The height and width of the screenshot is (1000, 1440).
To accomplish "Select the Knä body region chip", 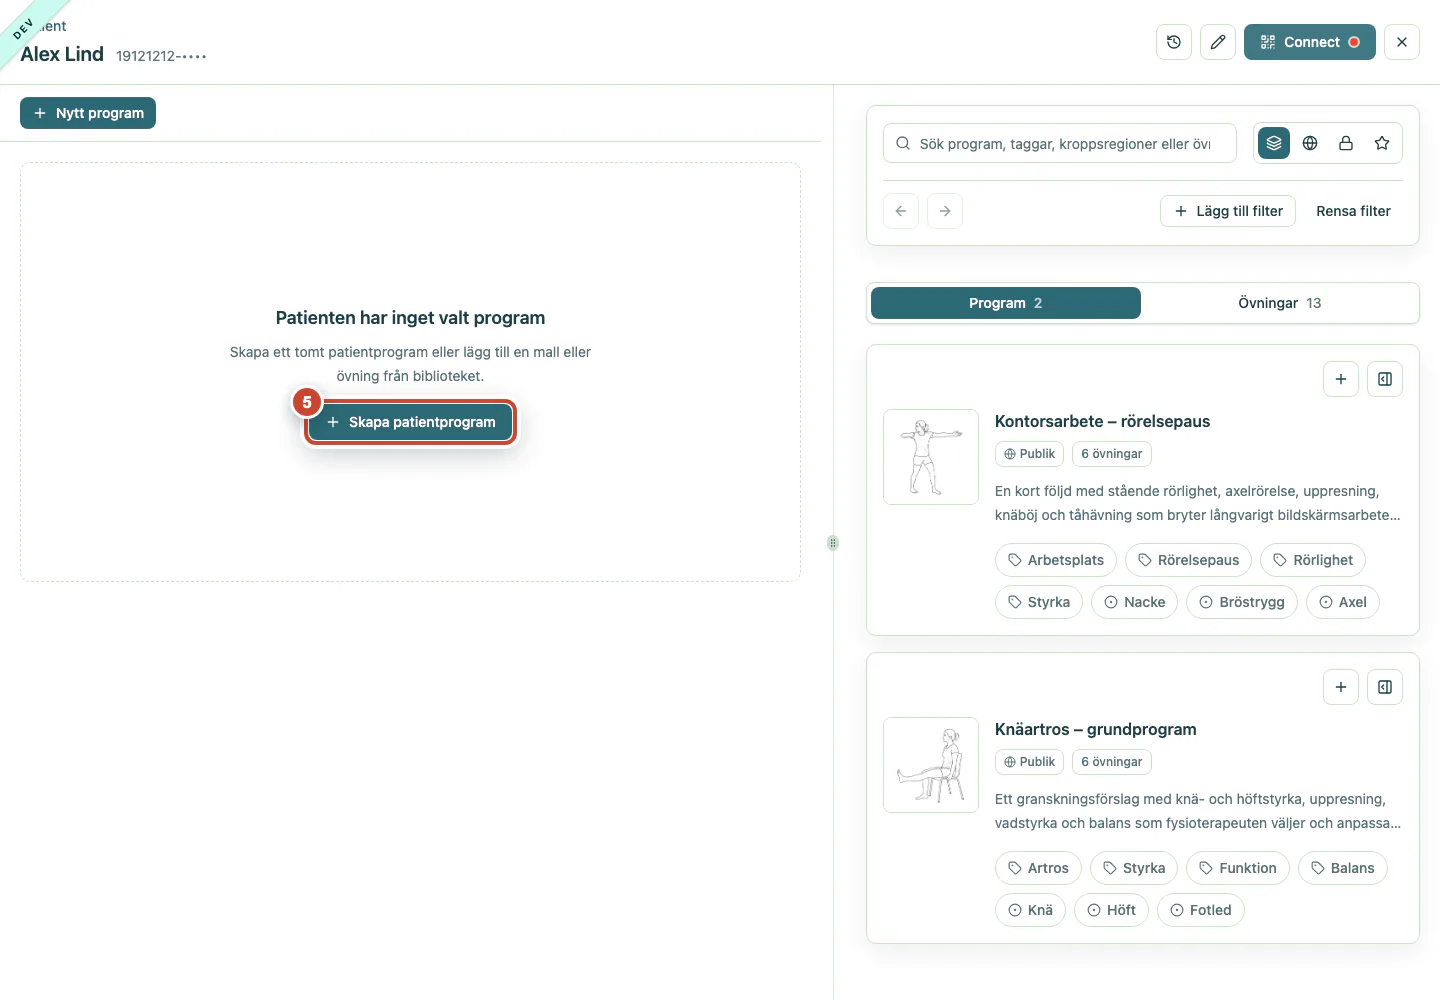I will (x=1030, y=910).
